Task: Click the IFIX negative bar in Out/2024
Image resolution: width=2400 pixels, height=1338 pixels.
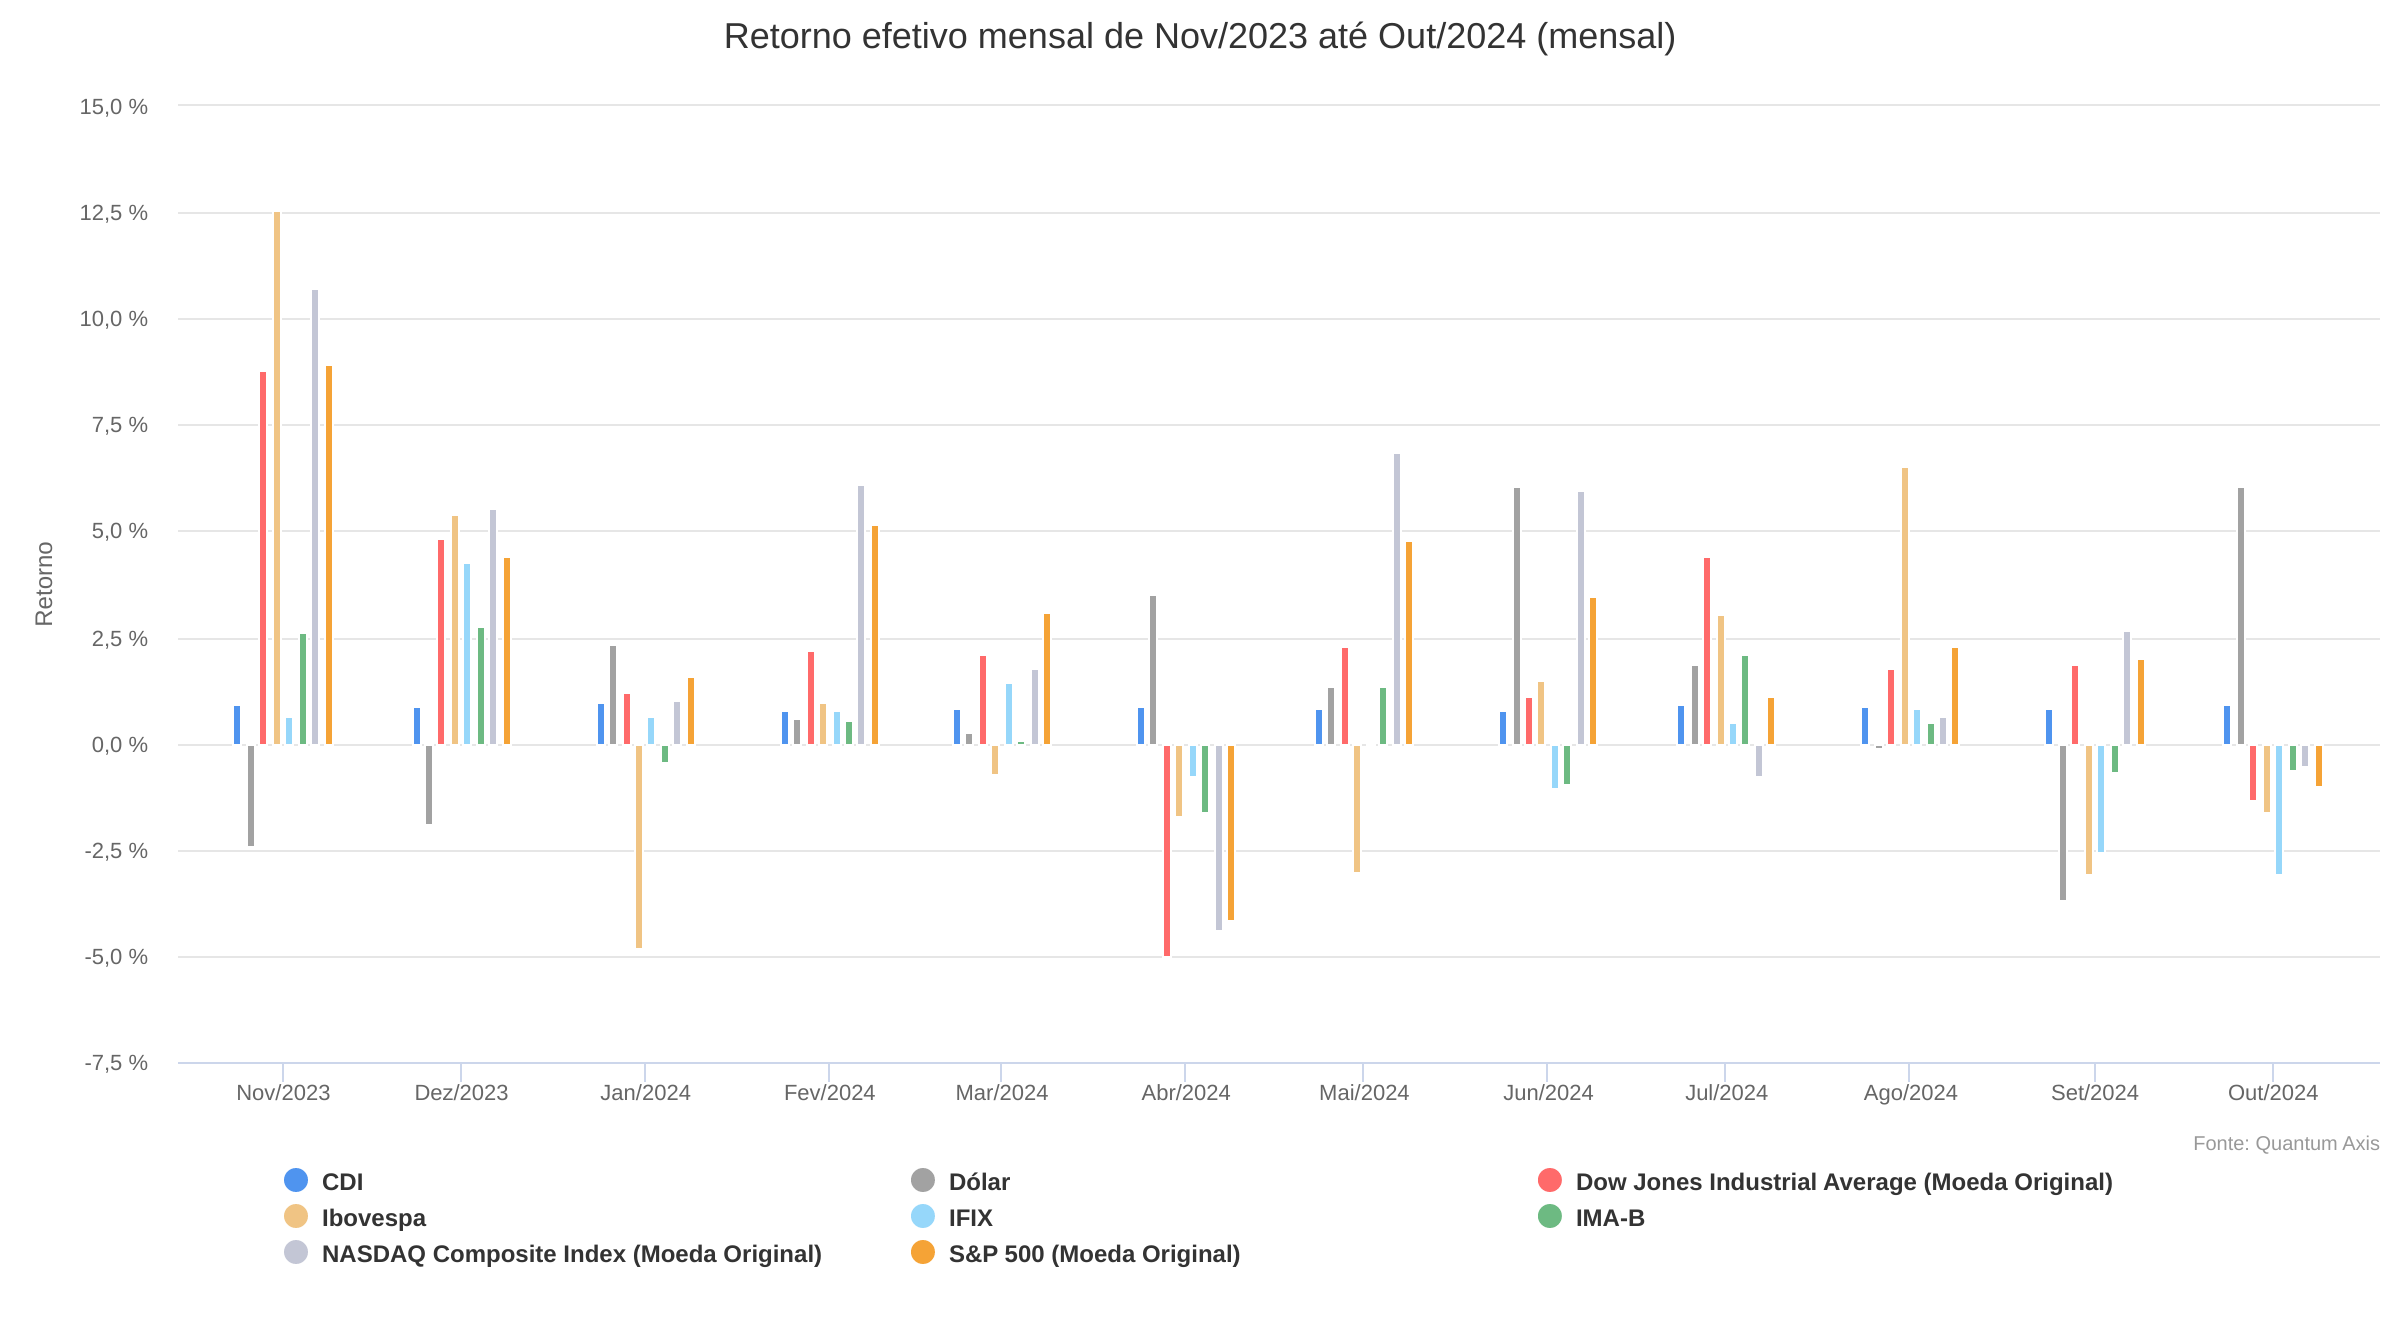Action: tap(2279, 810)
